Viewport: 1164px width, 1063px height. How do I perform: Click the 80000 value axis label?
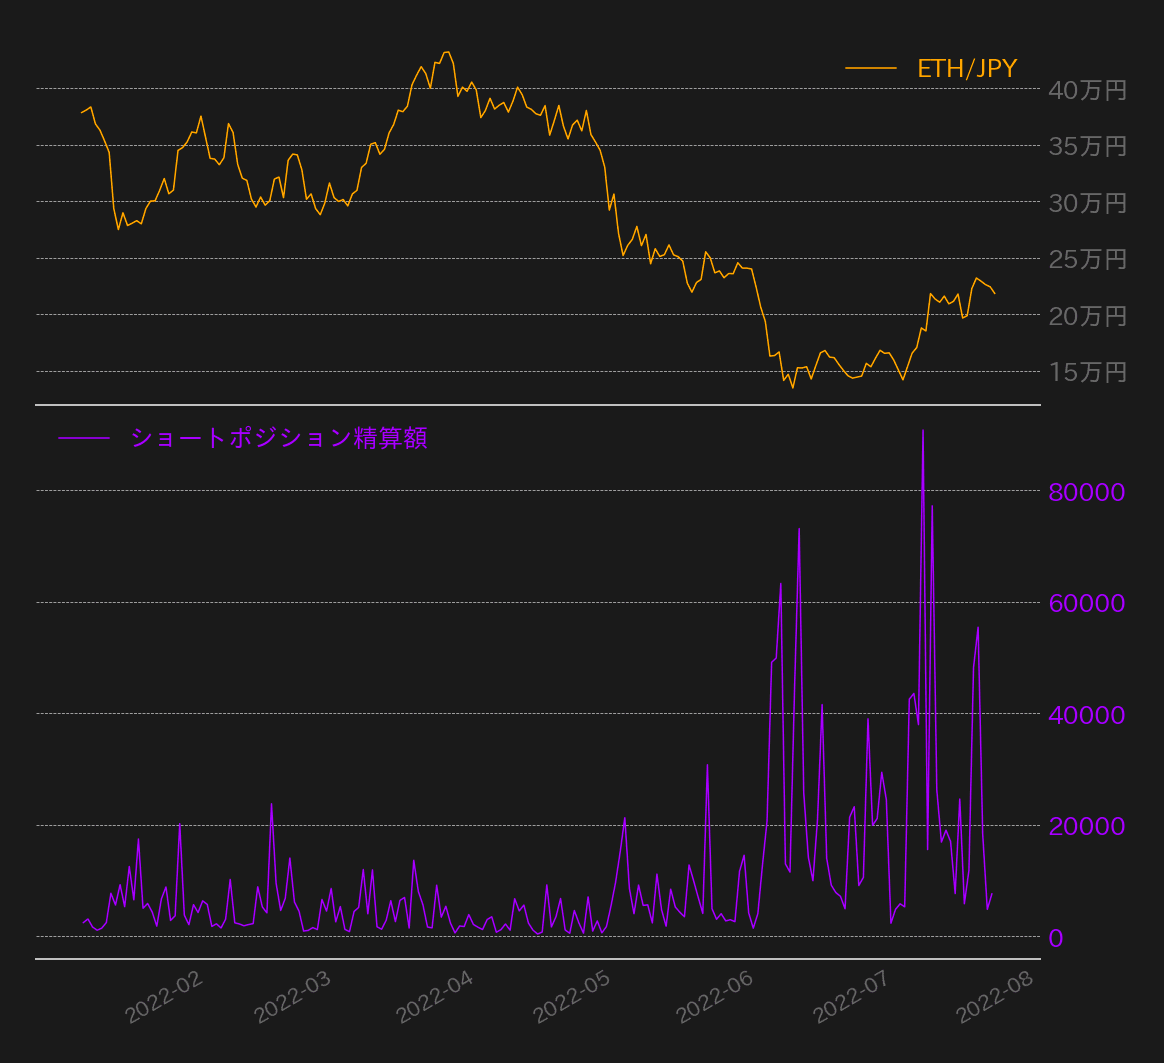click(x=1087, y=492)
